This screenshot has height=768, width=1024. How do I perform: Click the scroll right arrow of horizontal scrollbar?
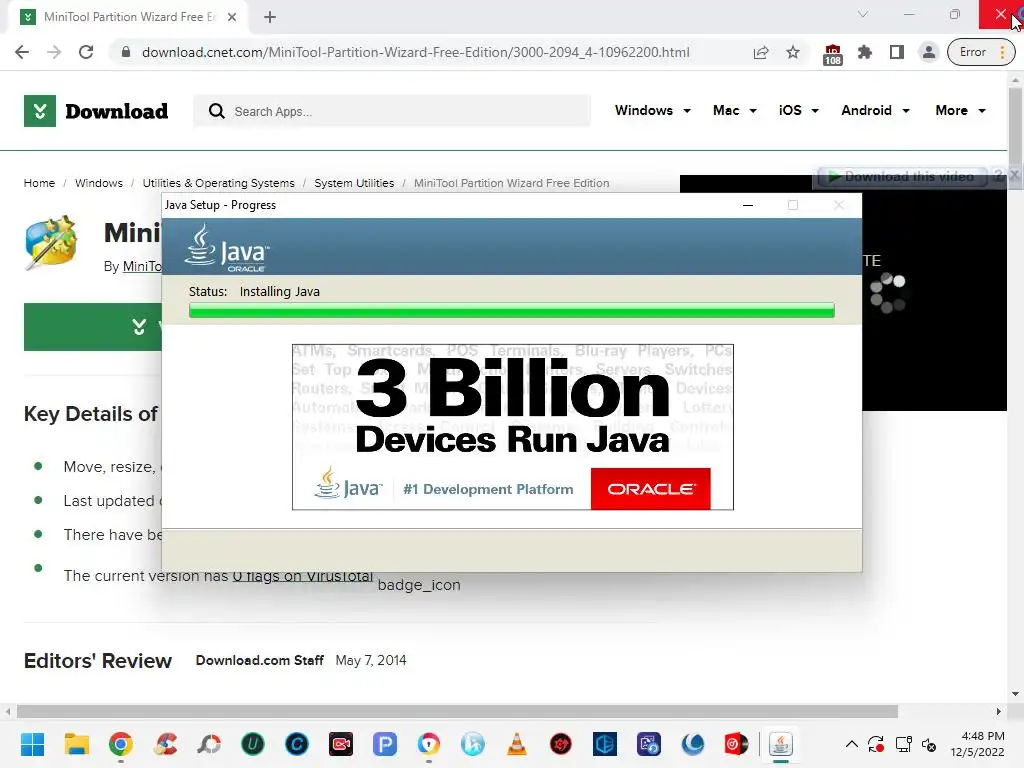pyautogui.click(x=999, y=711)
